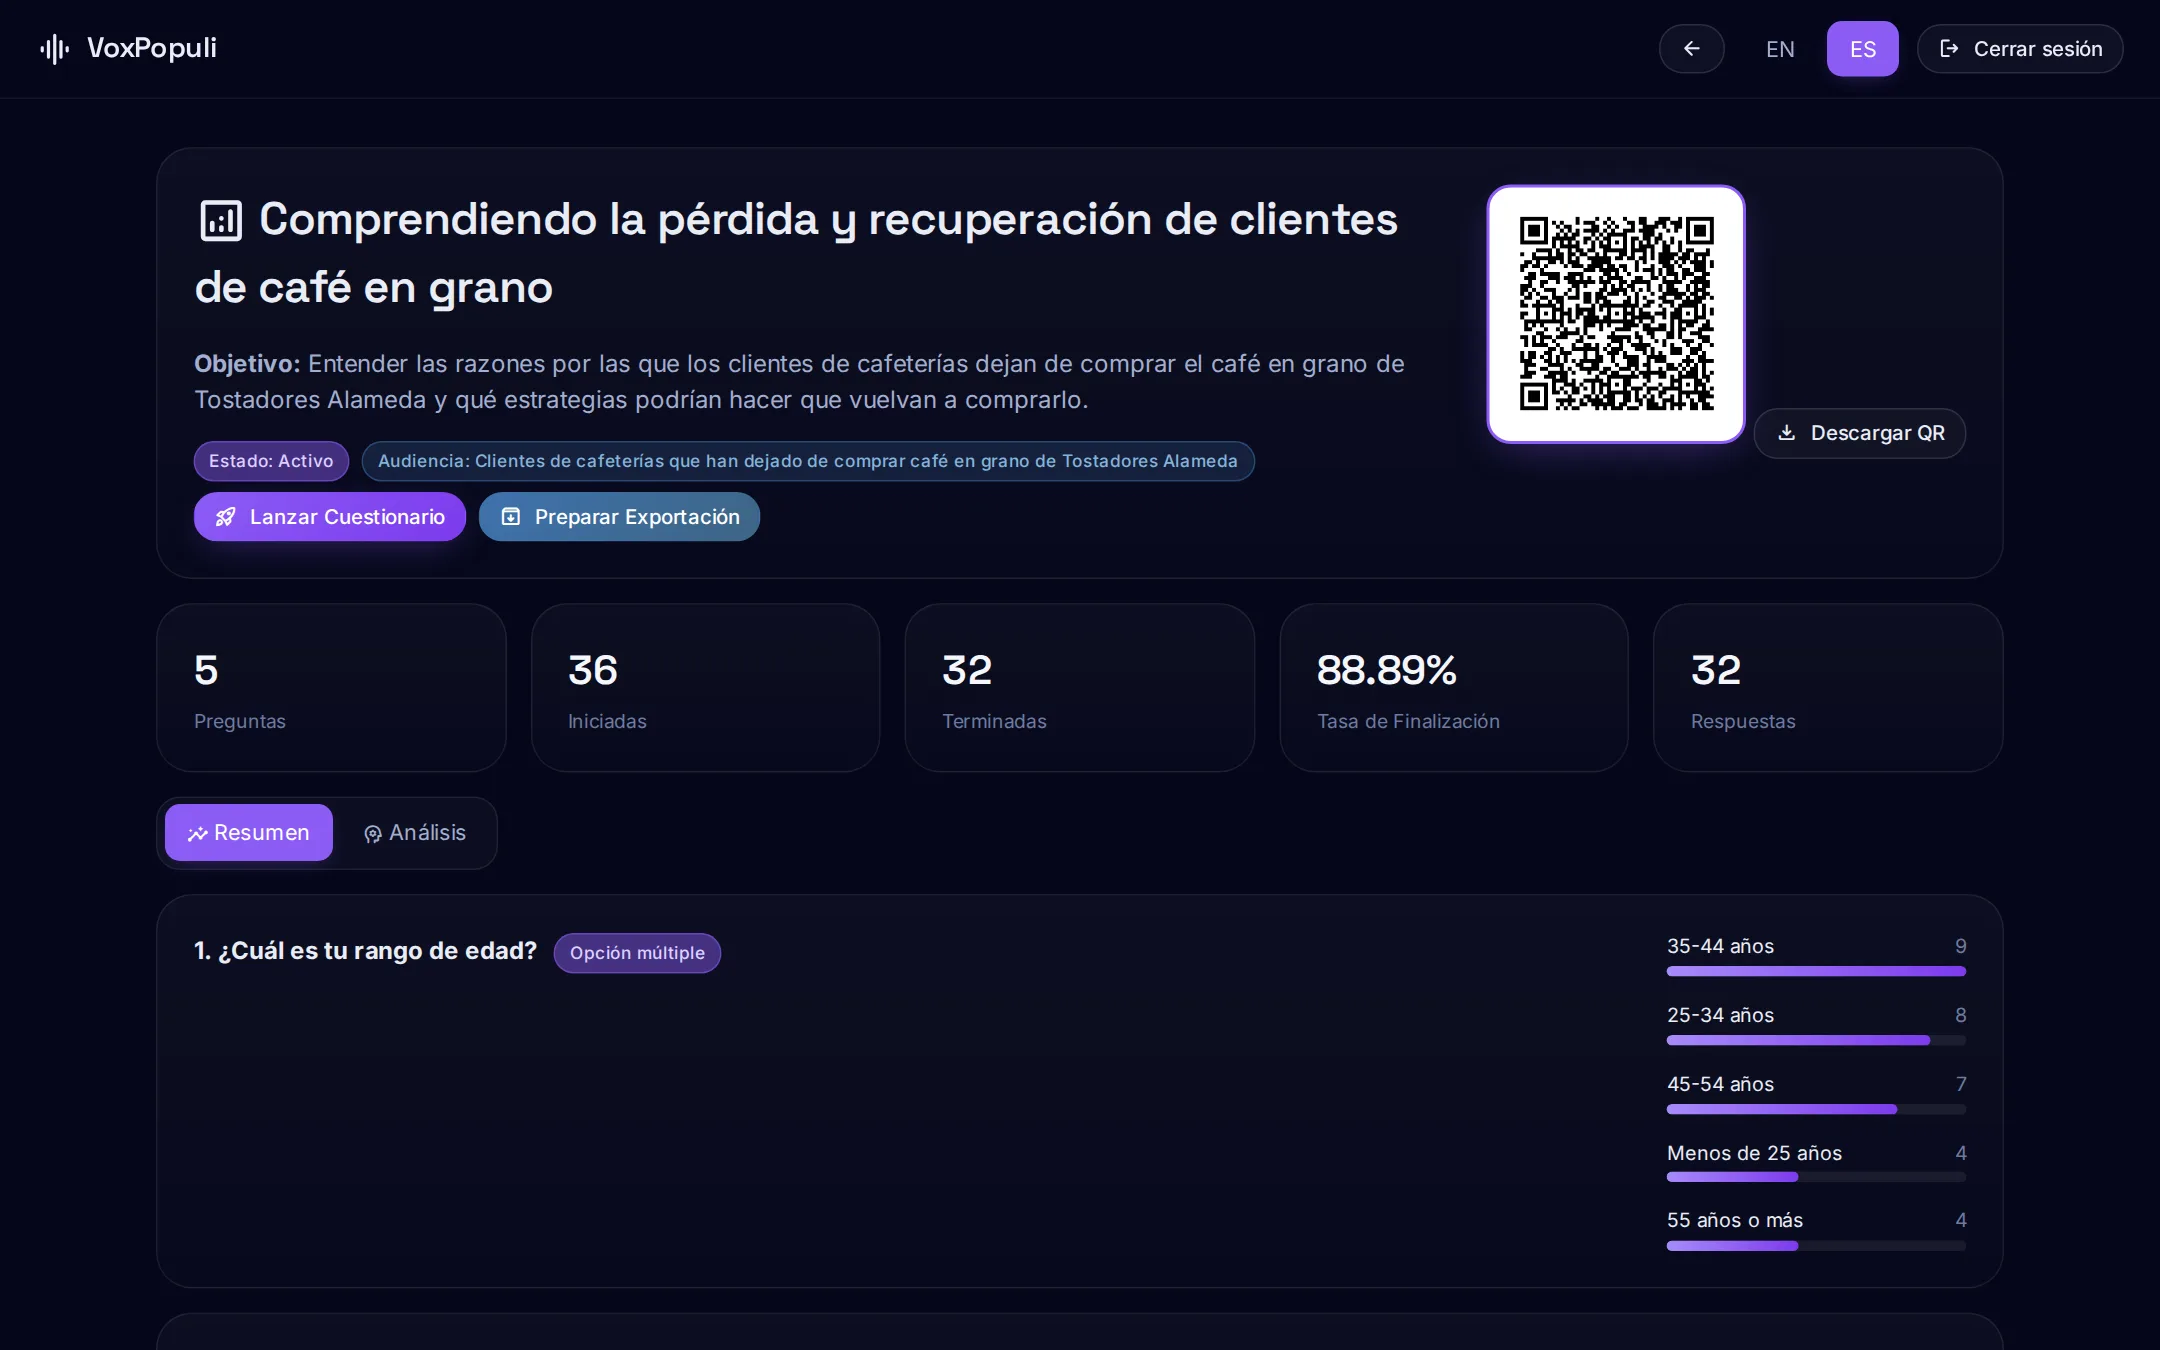
Task: Click Preparar Exportación button
Action: (x=619, y=517)
